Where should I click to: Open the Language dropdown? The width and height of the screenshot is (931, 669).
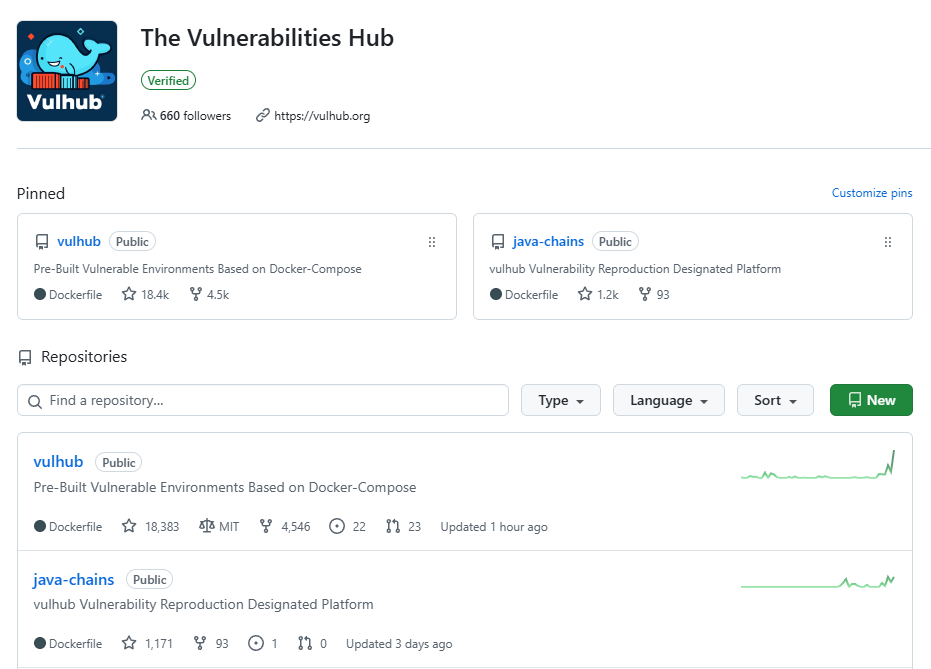click(x=669, y=401)
